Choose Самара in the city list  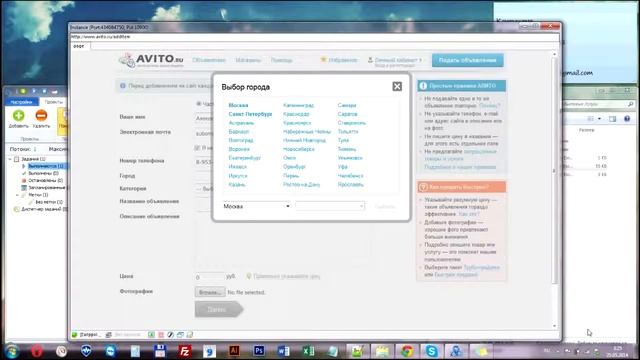coord(347,105)
